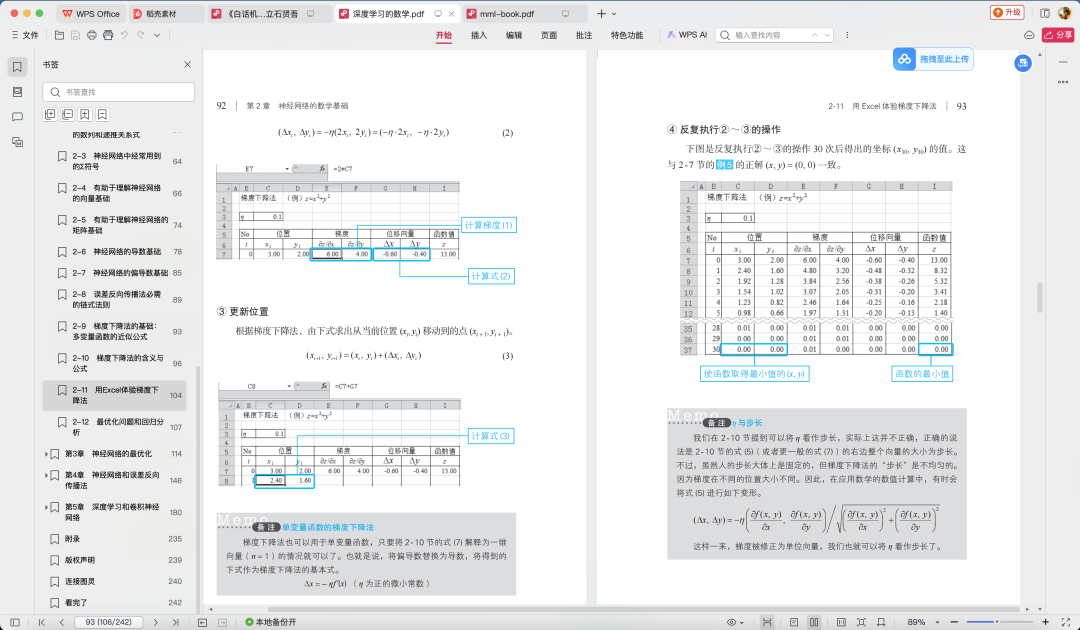Go to next page arrow

(x=156, y=622)
